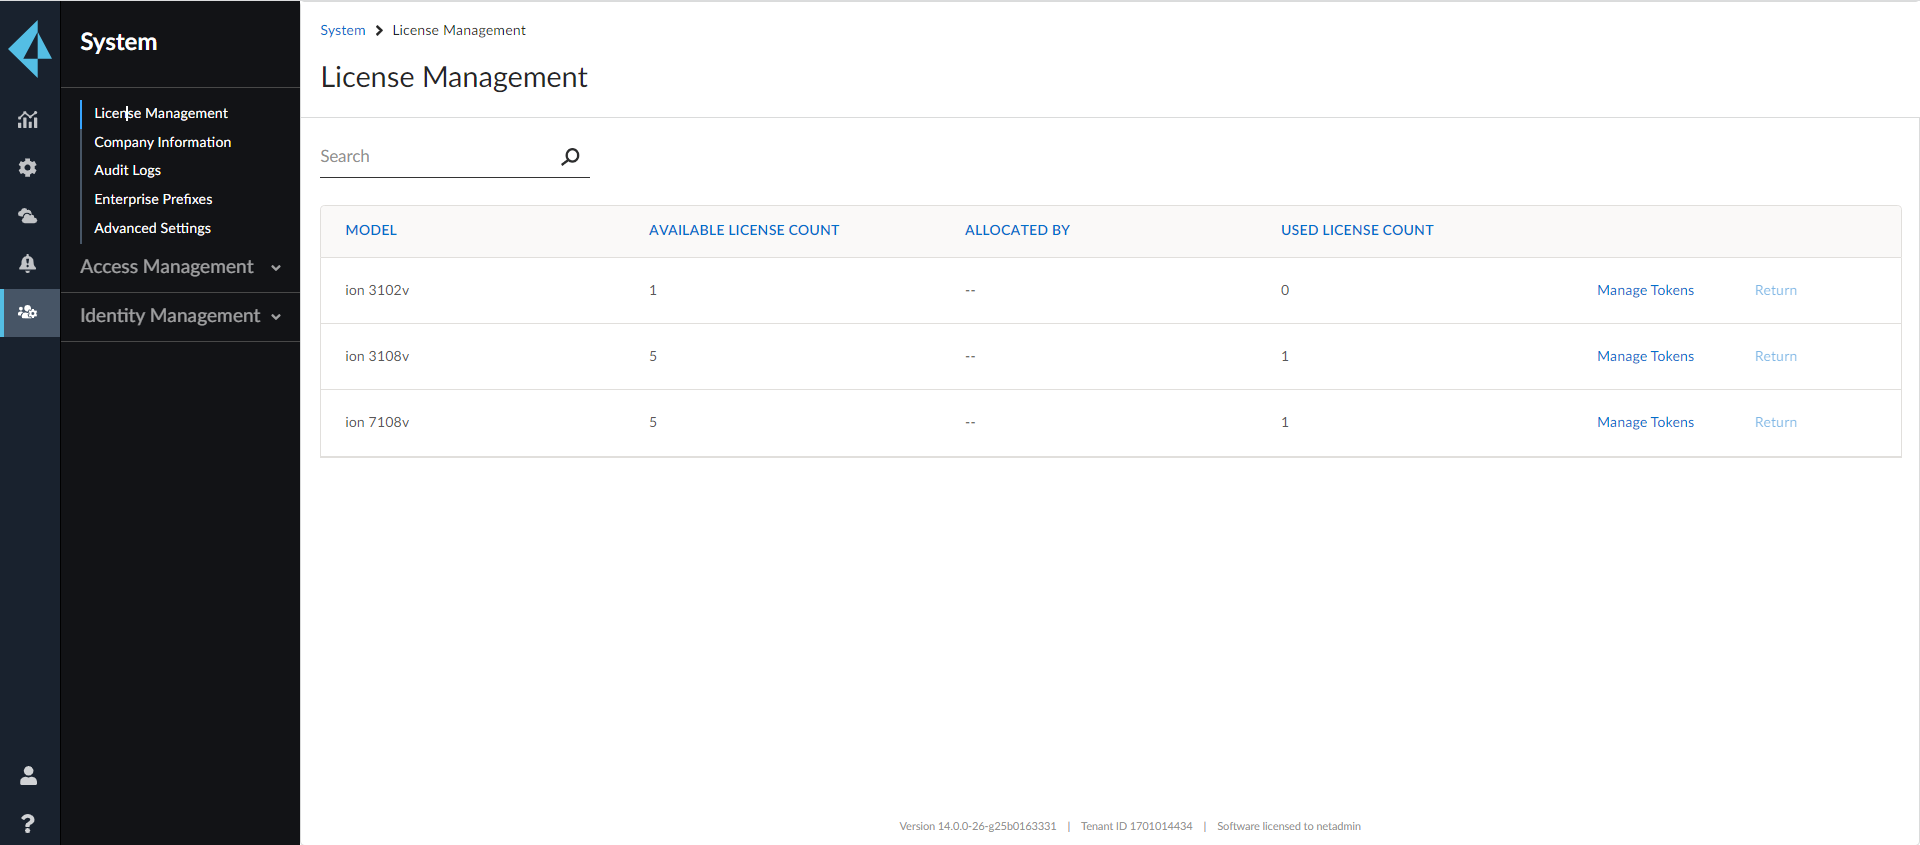Click the System breadcrumb link
The image size is (1920, 845).
point(342,30)
